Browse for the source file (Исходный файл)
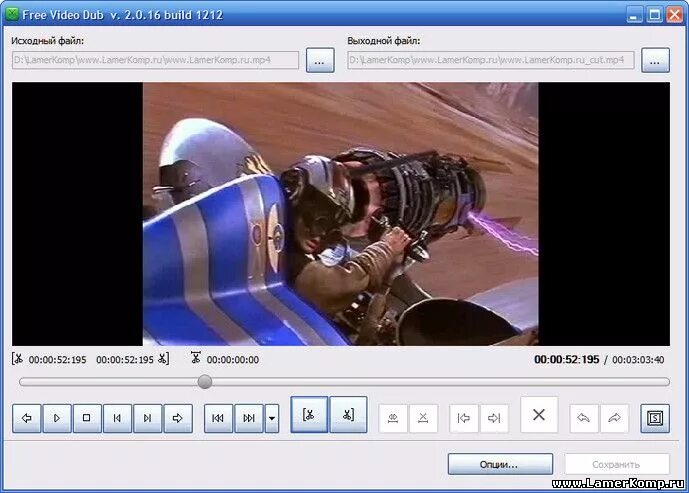 (x=320, y=60)
